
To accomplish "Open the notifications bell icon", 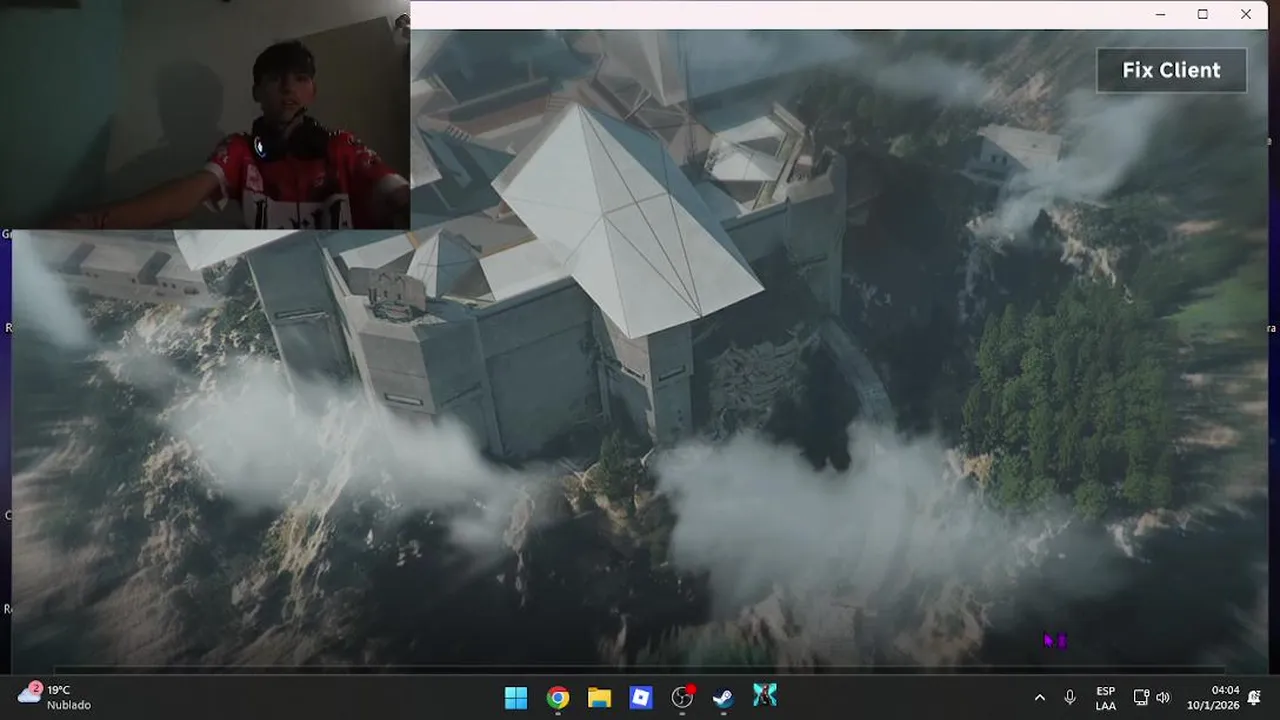I will tap(1255, 698).
